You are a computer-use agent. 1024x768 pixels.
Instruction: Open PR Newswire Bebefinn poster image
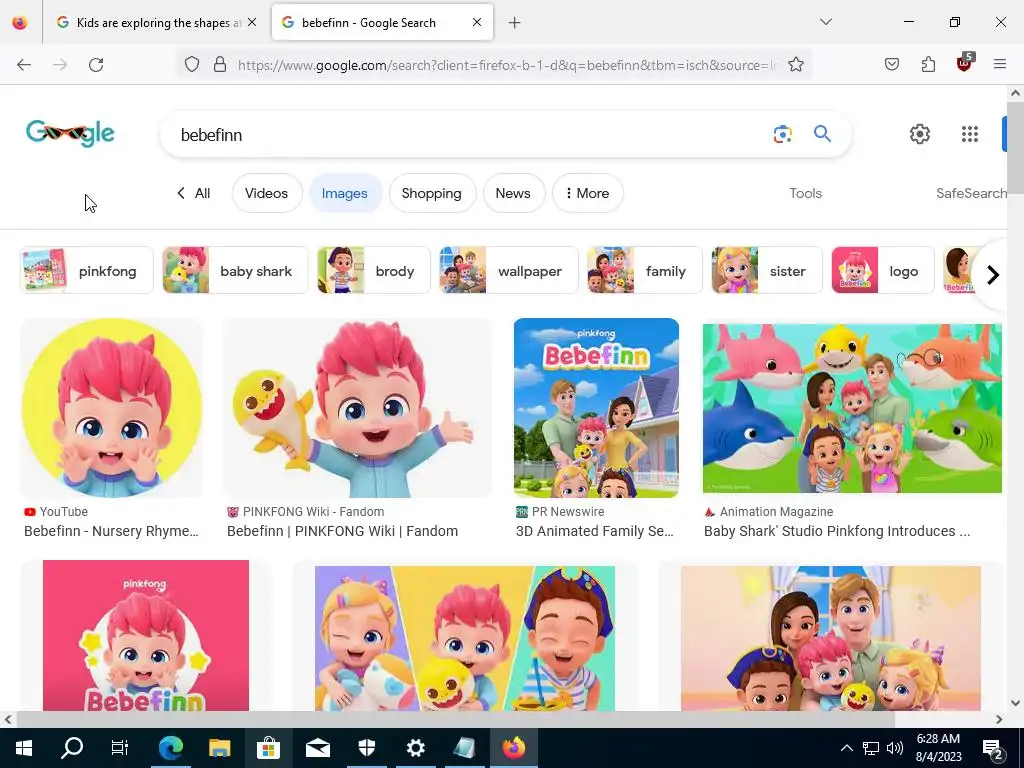click(x=596, y=408)
